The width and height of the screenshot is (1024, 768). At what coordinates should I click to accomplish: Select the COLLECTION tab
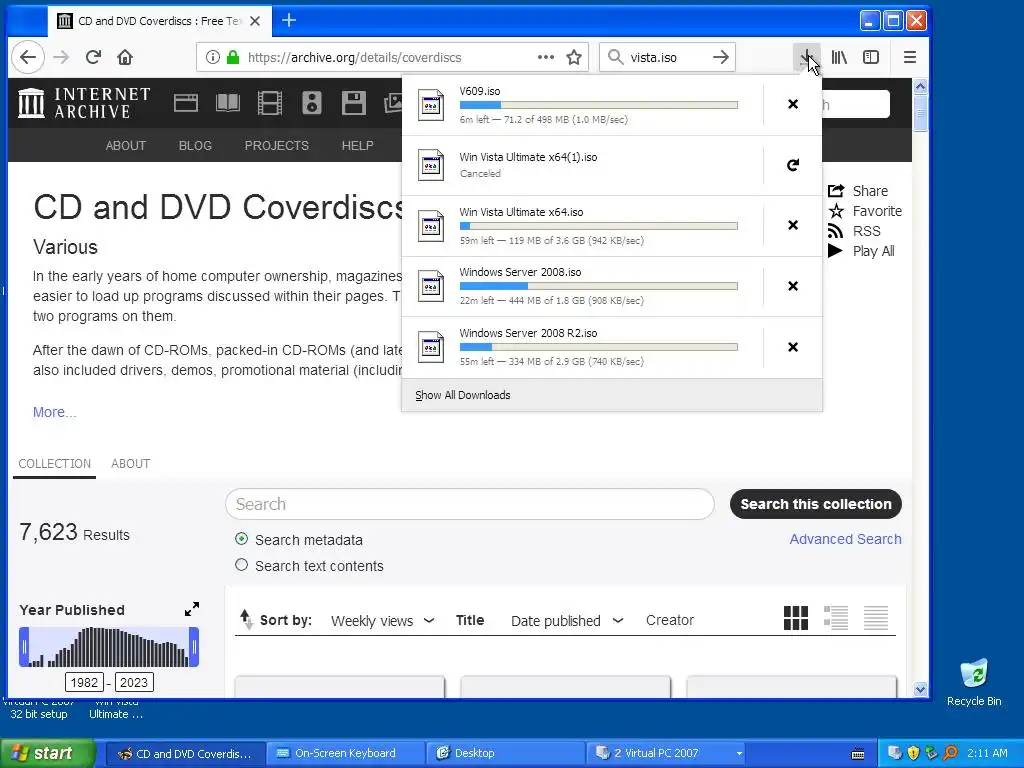click(x=54, y=464)
